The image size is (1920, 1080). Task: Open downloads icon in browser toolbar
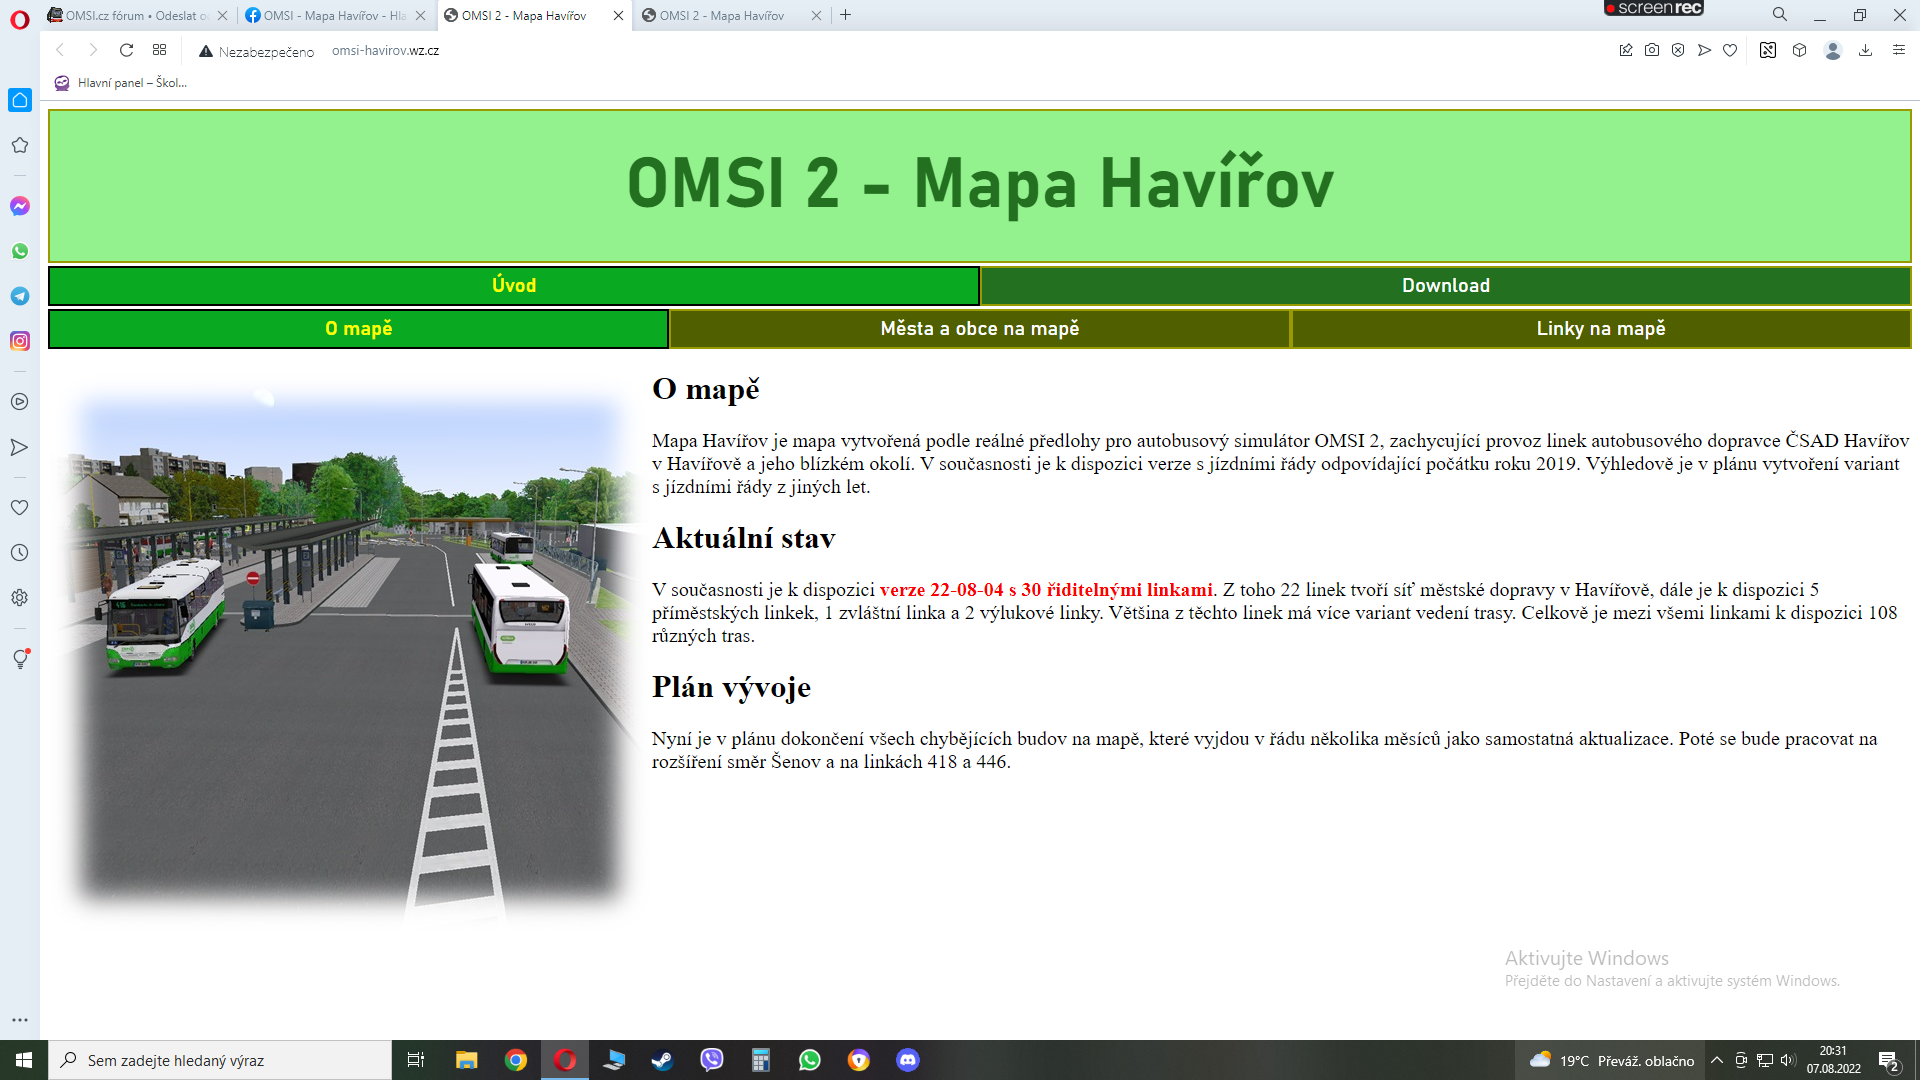click(1865, 50)
